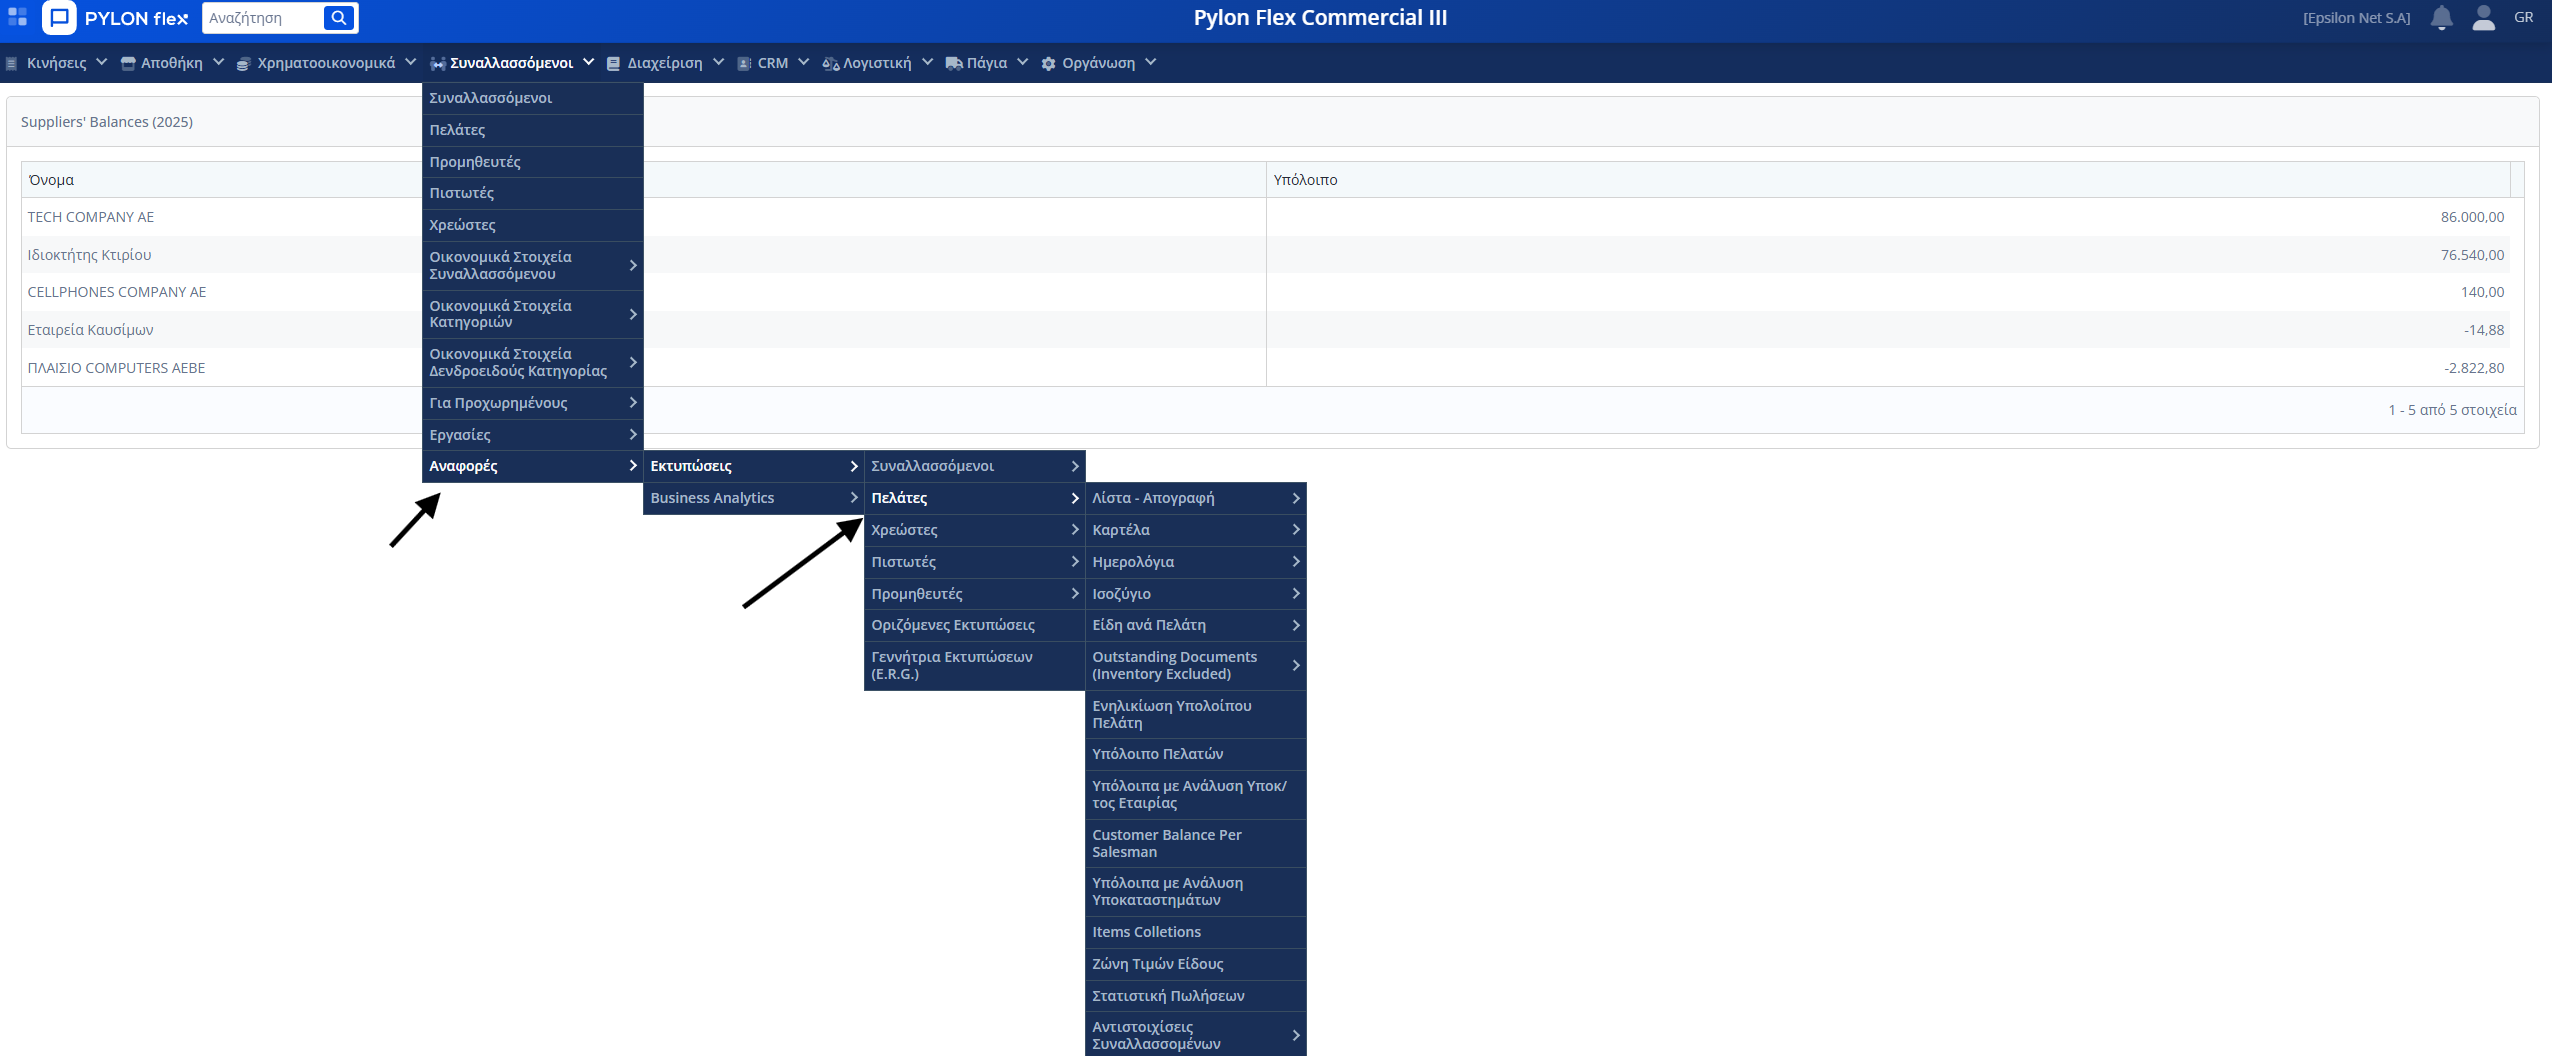Click the Διαχείριση book icon
Viewport: 2552px width, 1056px height.
click(x=614, y=63)
